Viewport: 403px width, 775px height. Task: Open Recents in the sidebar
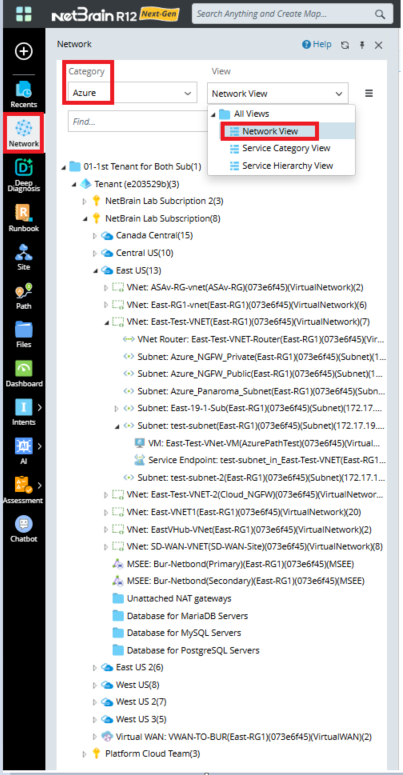point(23,94)
